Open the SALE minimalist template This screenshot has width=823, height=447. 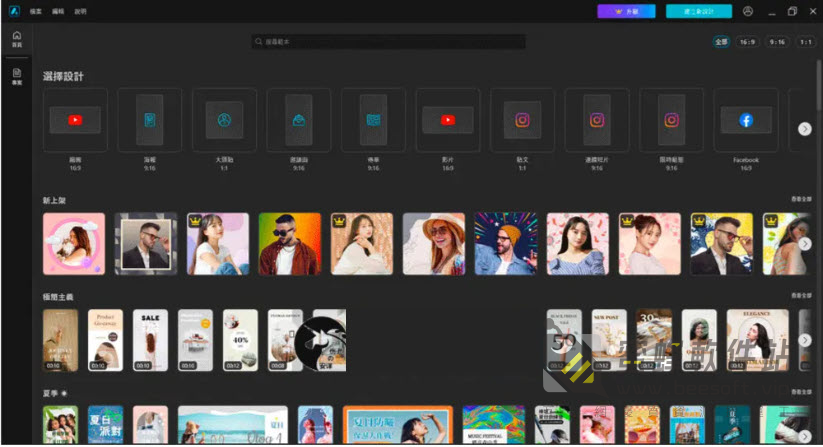150,340
